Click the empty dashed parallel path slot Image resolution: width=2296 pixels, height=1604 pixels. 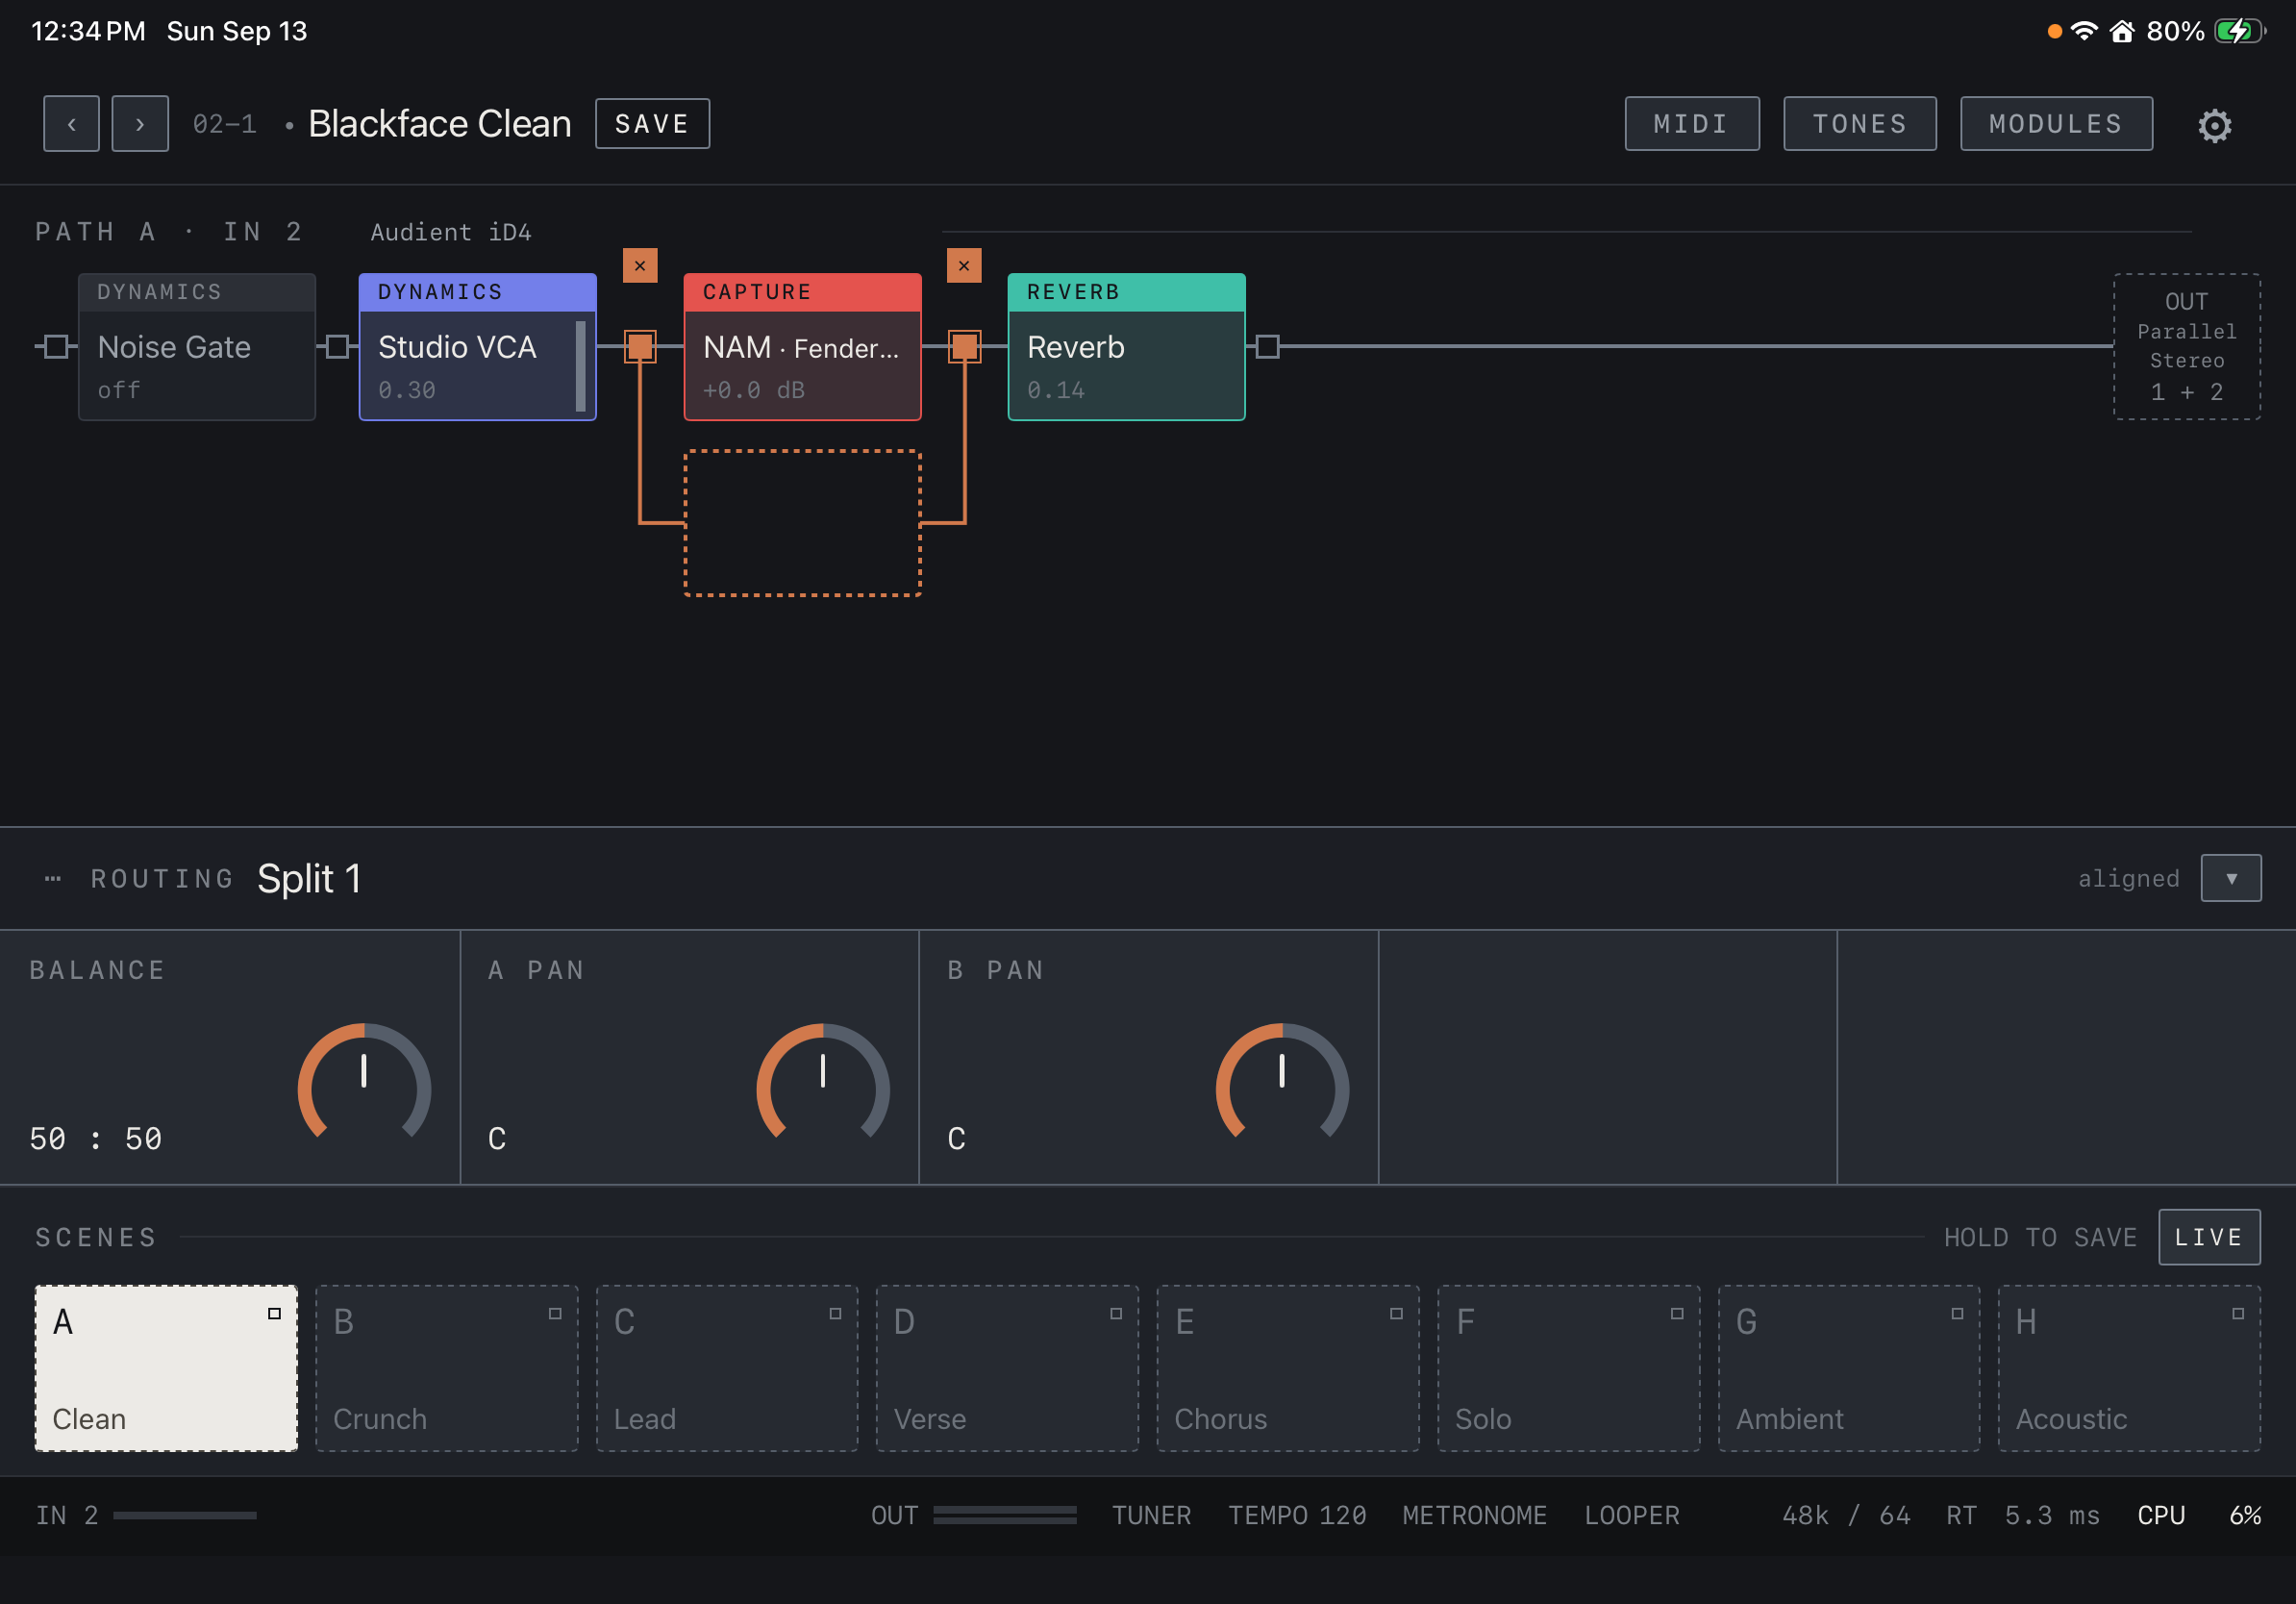pyautogui.click(x=803, y=523)
